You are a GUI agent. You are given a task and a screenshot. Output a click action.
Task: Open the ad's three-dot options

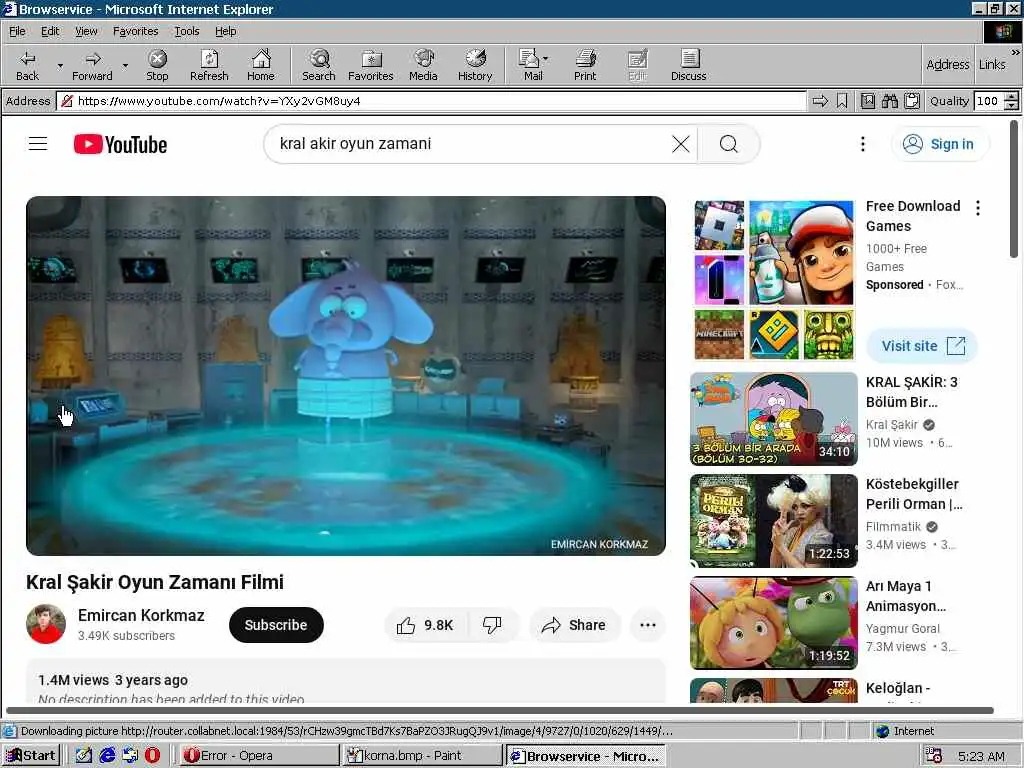pos(978,208)
